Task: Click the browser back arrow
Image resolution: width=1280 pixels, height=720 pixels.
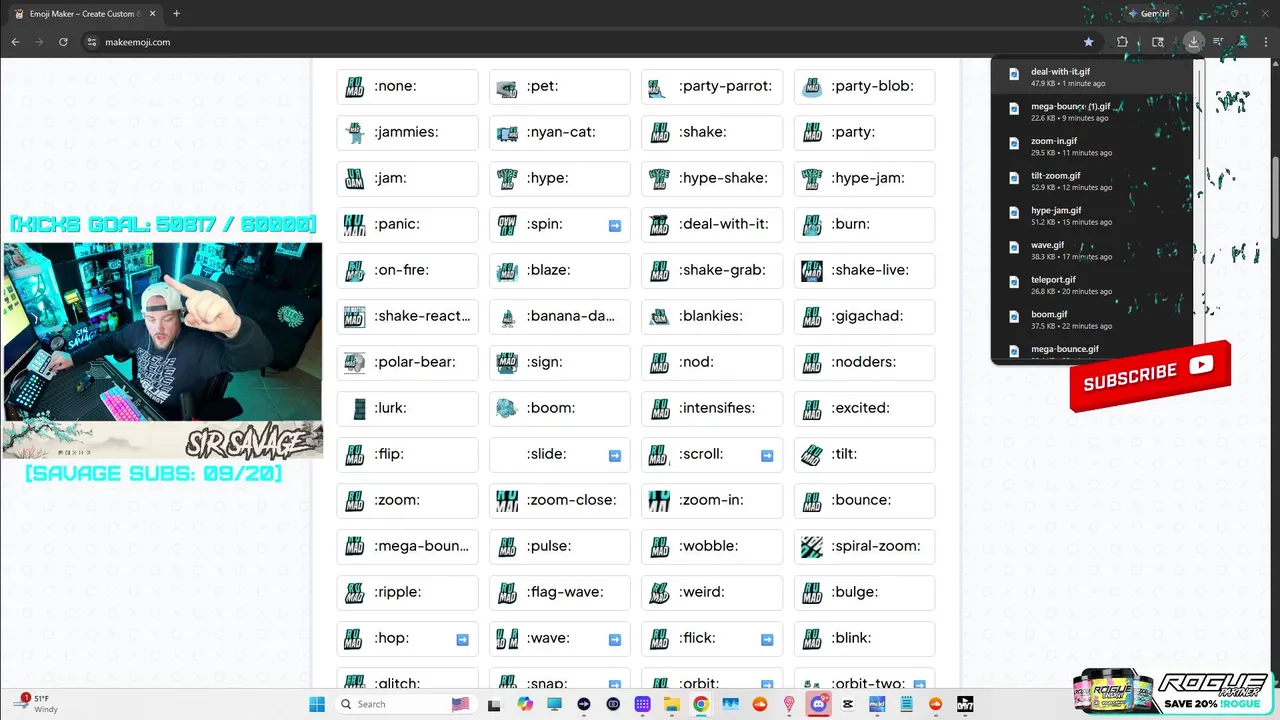Action: [15, 42]
